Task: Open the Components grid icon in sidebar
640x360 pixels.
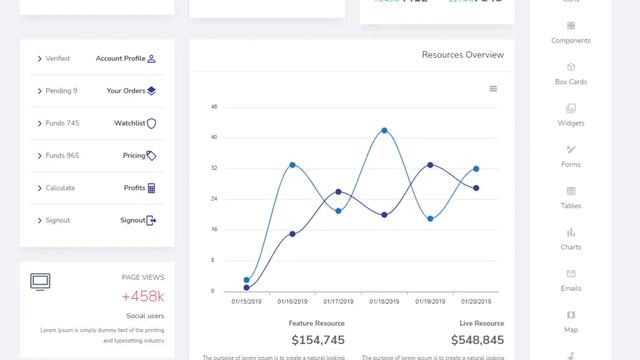Action: coord(571,26)
